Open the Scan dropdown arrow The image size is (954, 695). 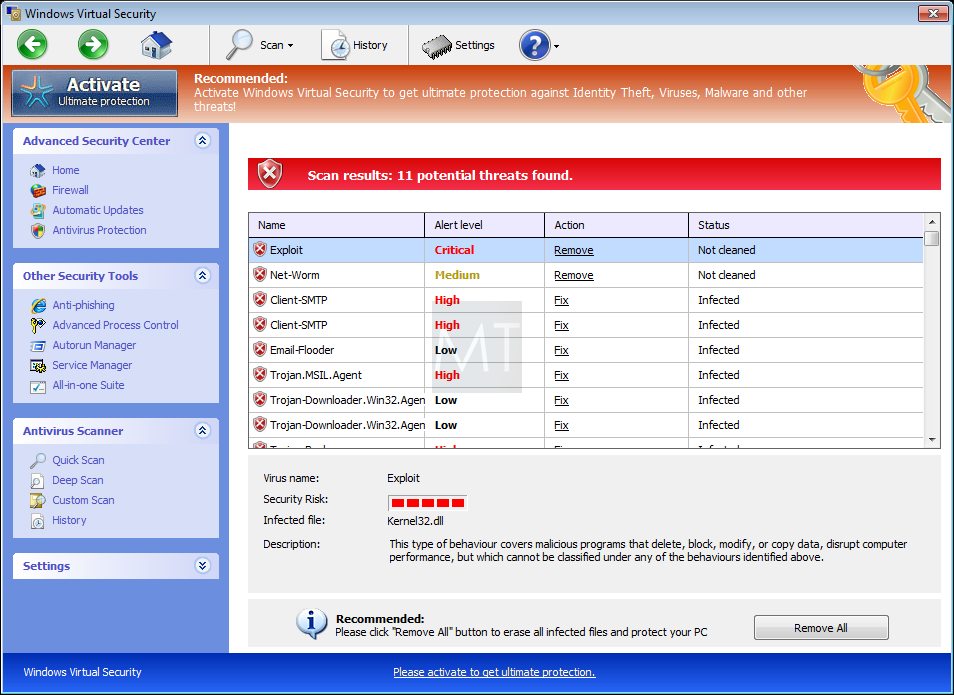[291, 46]
